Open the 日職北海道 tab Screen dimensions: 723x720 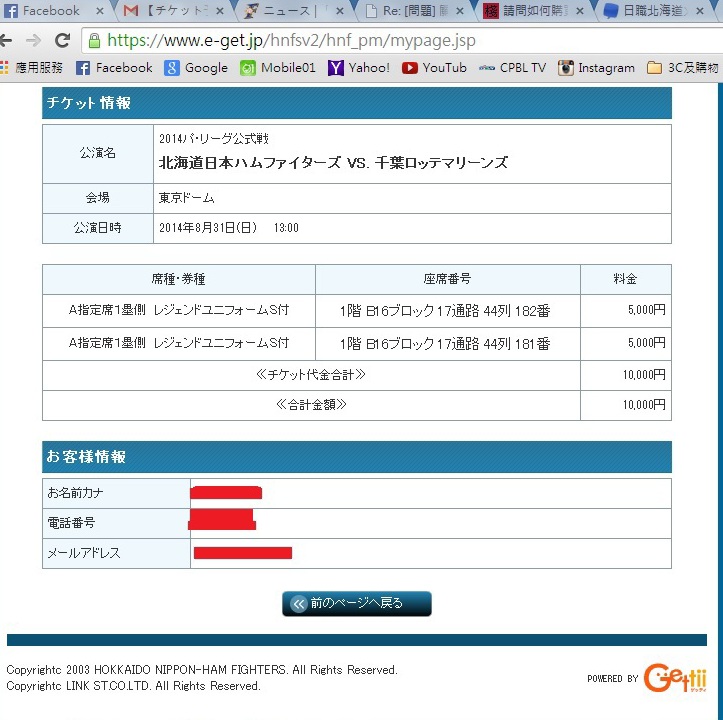point(653,11)
